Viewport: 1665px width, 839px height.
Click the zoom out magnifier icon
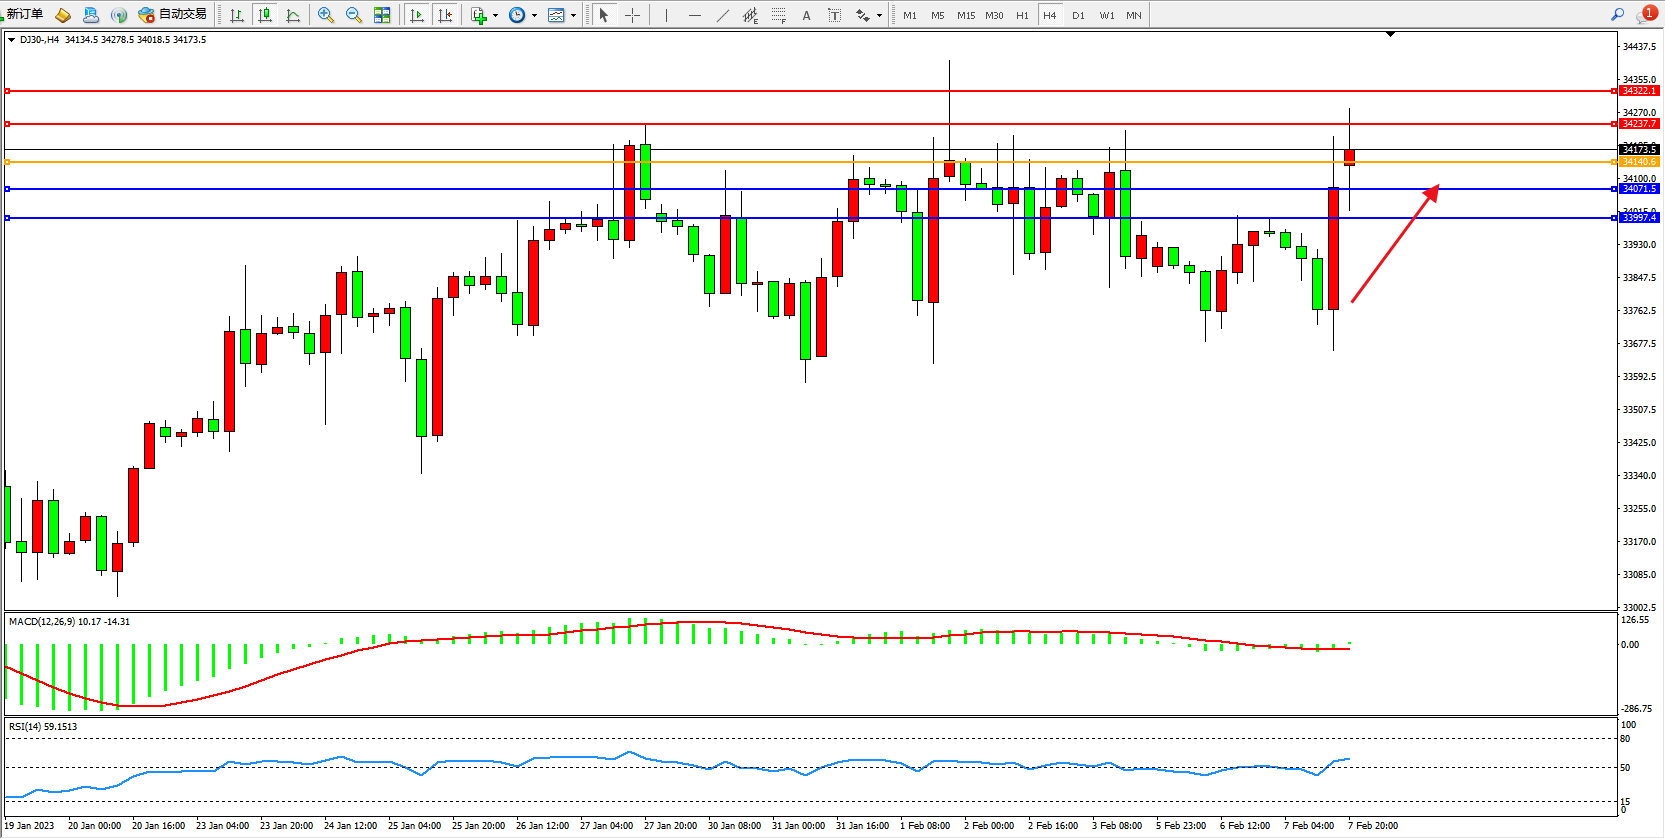[x=353, y=15]
